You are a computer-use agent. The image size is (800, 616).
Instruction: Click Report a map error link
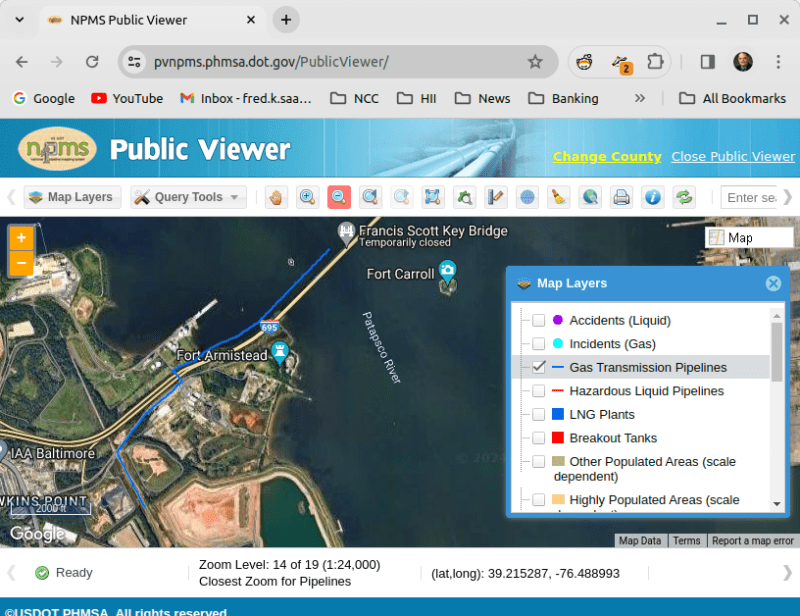[753, 540]
